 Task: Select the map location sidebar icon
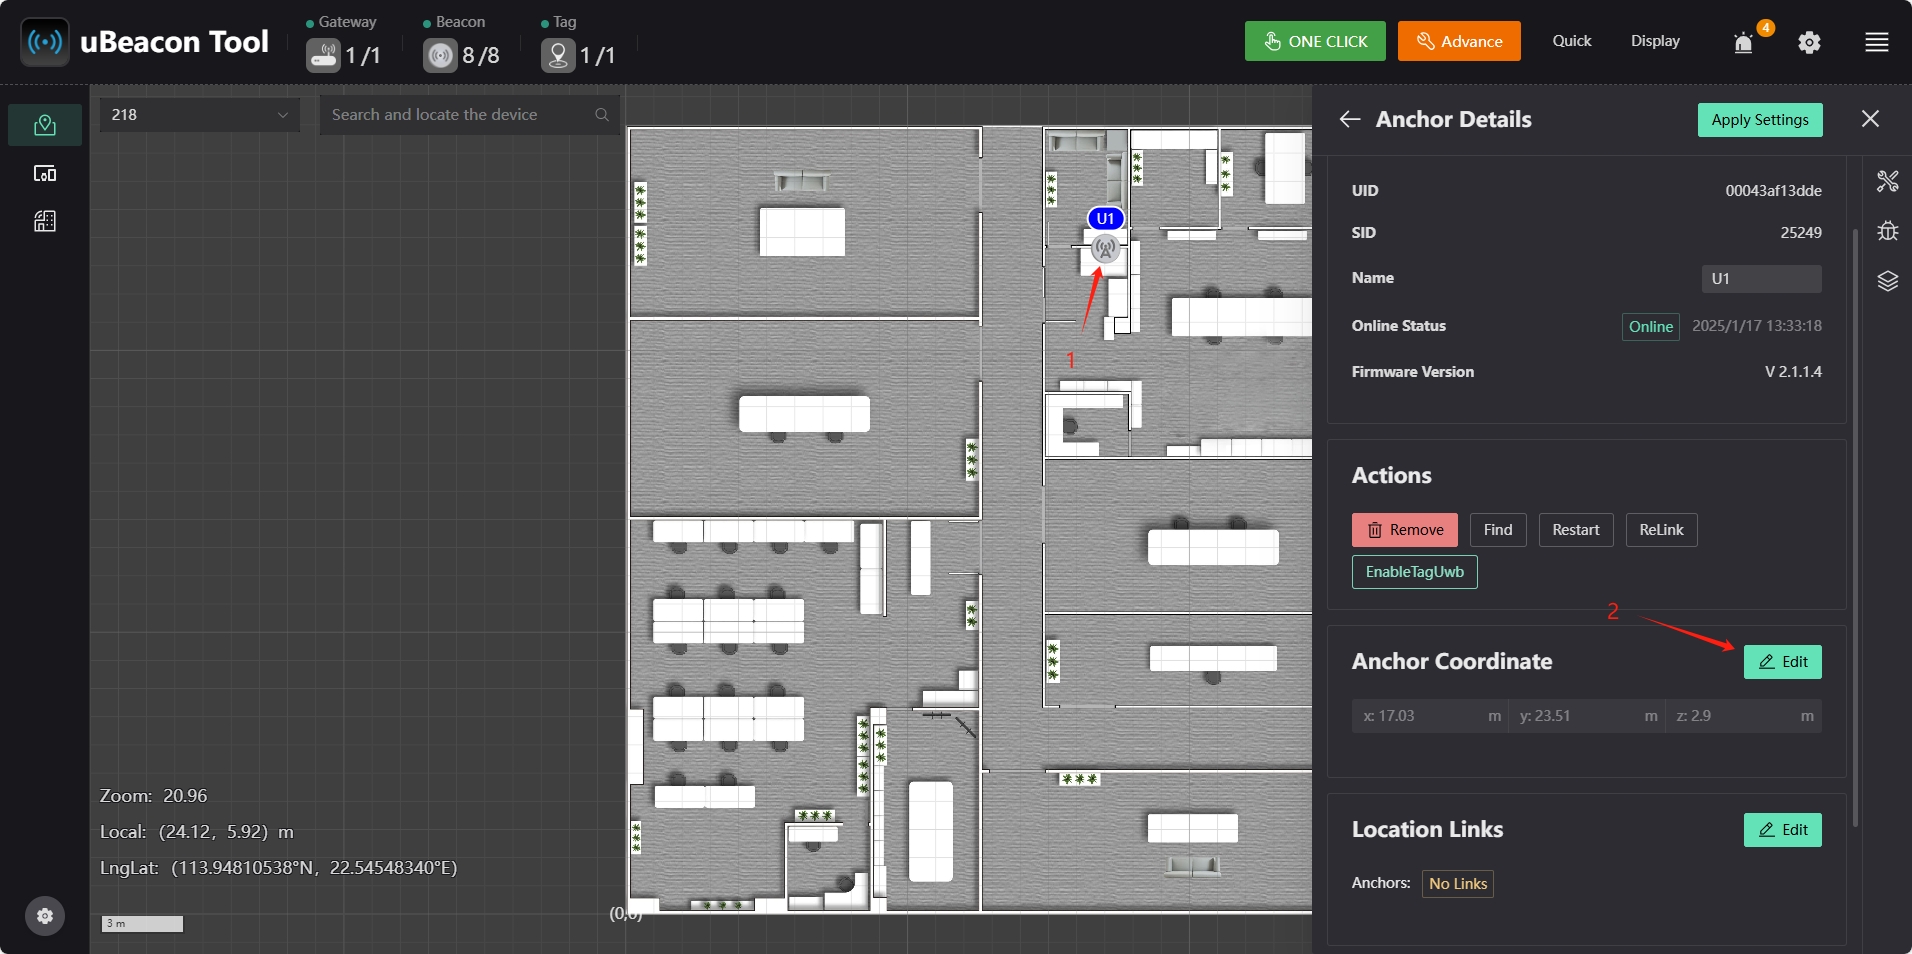[x=45, y=125]
